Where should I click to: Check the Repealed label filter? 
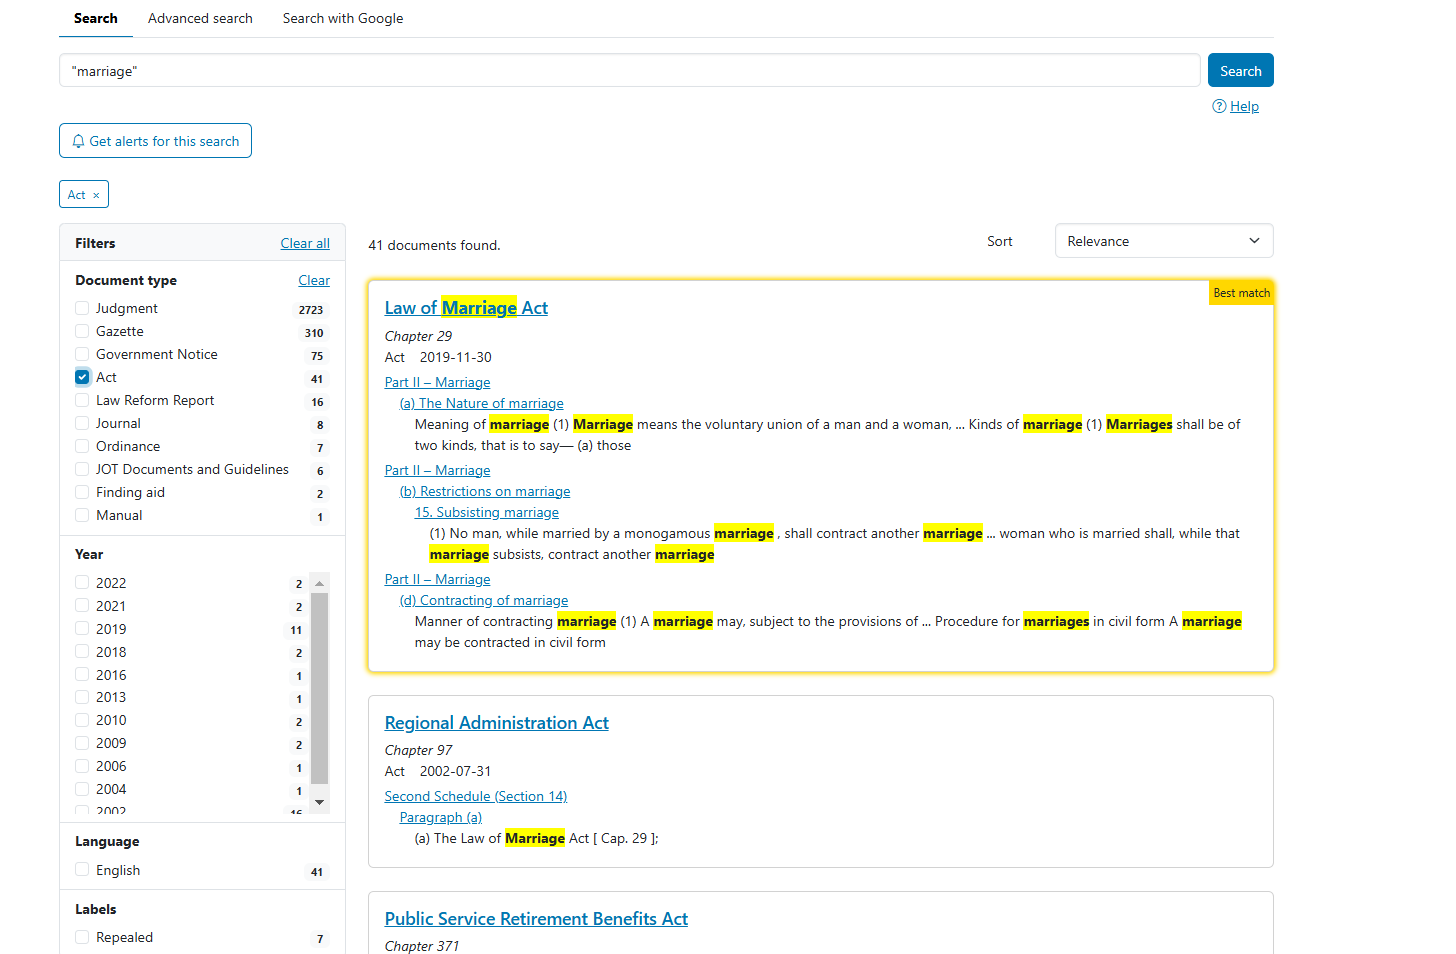tap(82, 937)
